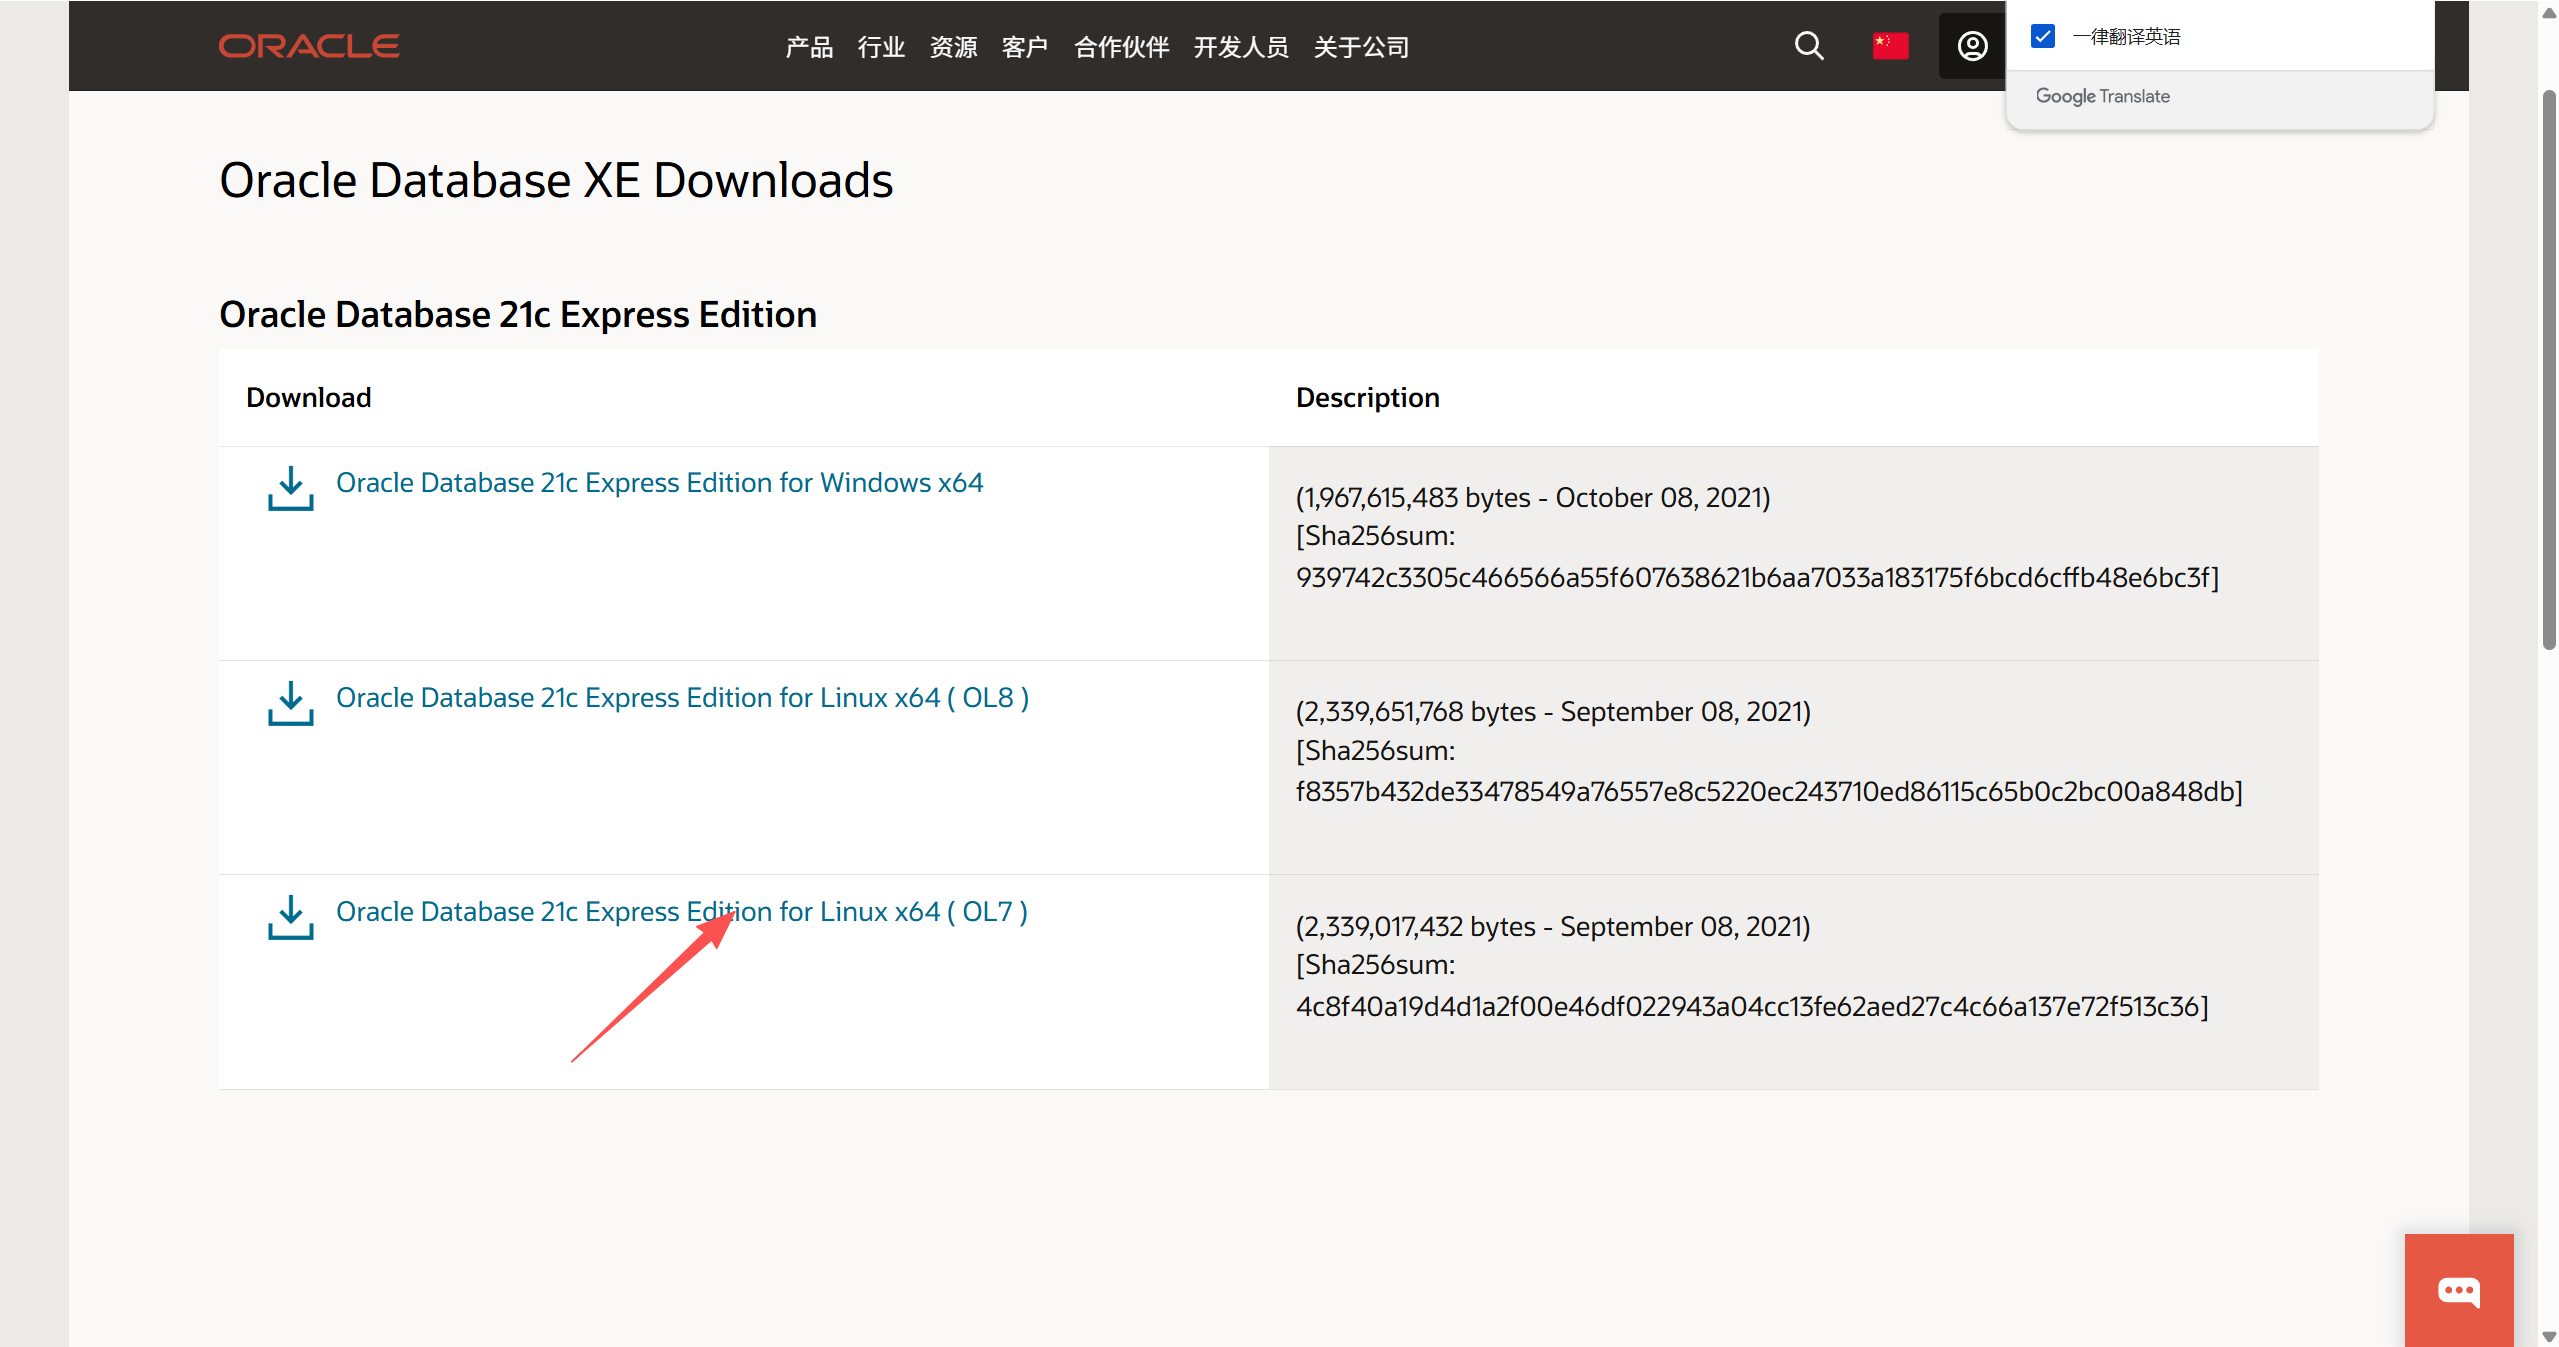Download Oracle Database 21c Express Edition for Linux OL7

[x=680, y=911]
